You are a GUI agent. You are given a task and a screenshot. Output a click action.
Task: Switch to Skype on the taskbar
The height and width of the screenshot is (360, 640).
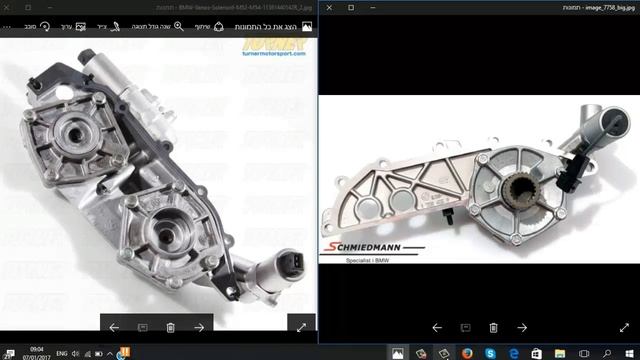pos(490,353)
